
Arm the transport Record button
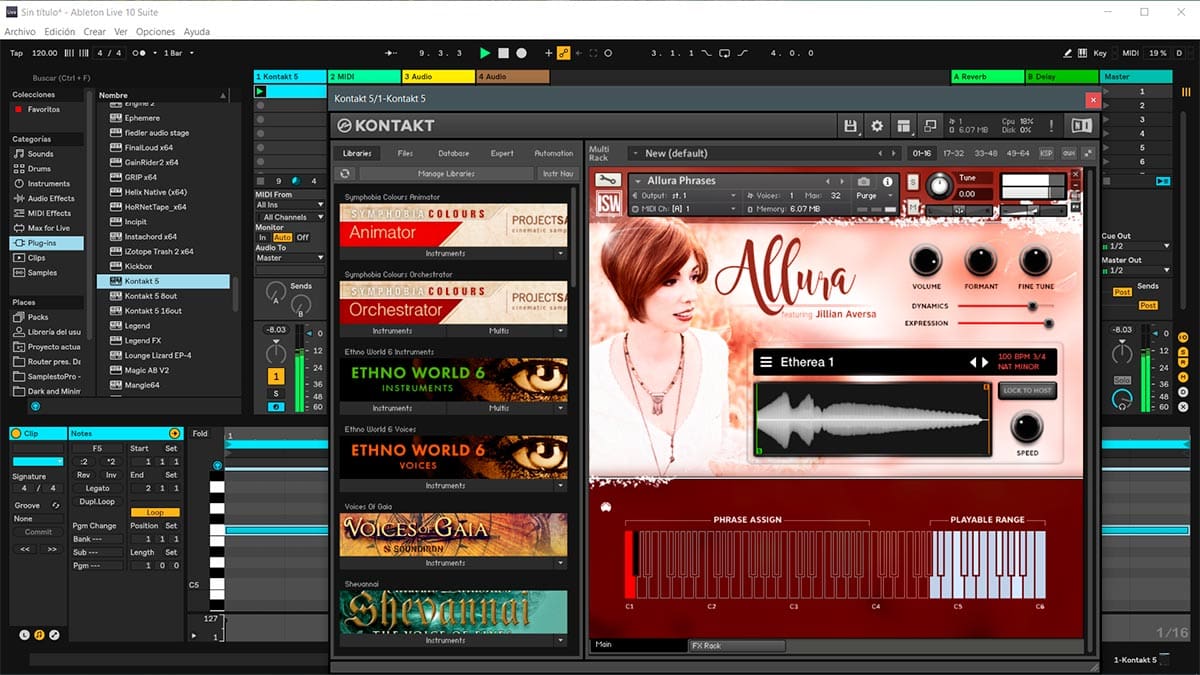(x=521, y=53)
